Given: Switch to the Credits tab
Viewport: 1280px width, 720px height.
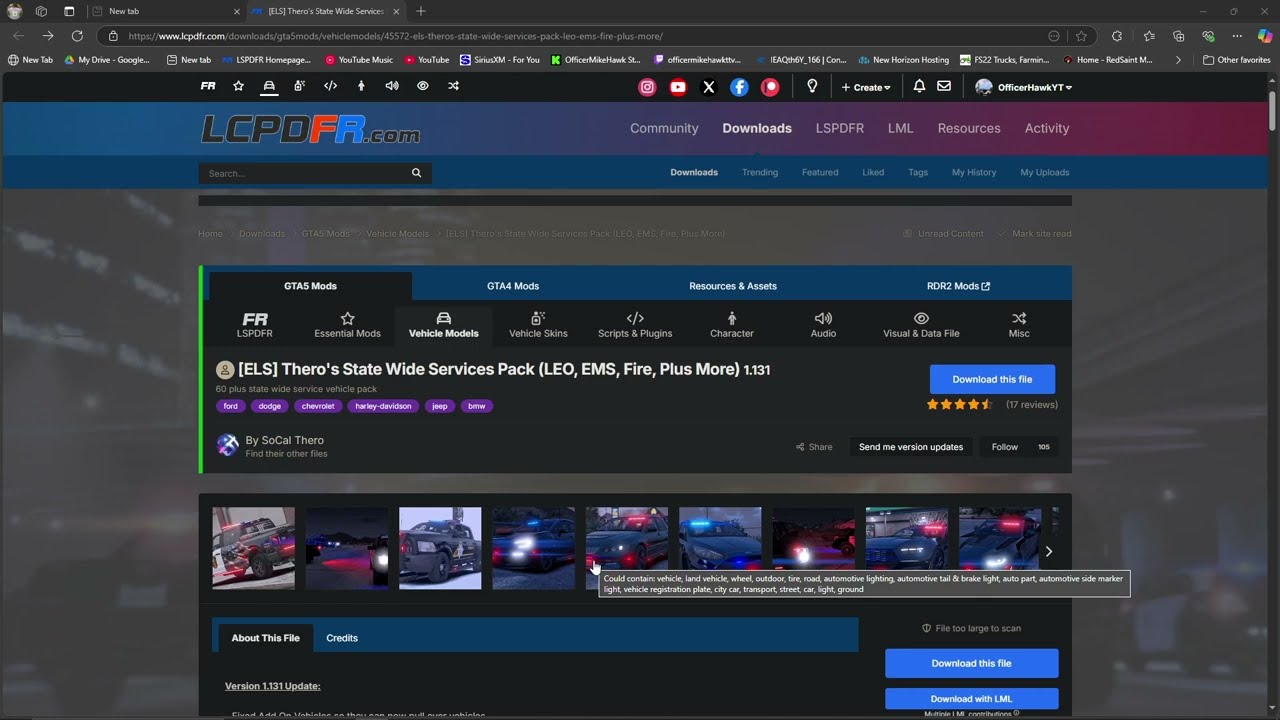Looking at the screenshot, I should click(x=342, y=638).
